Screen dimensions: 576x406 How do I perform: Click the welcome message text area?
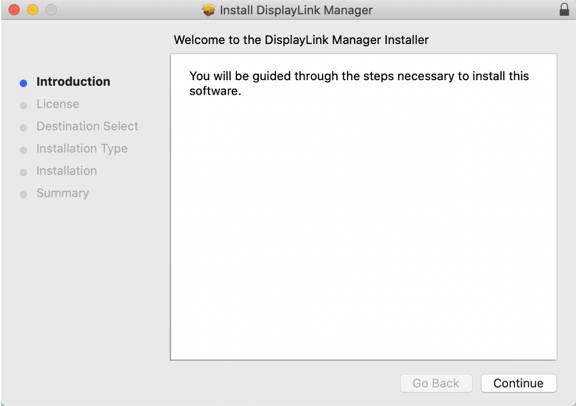(x=363, y=207)
